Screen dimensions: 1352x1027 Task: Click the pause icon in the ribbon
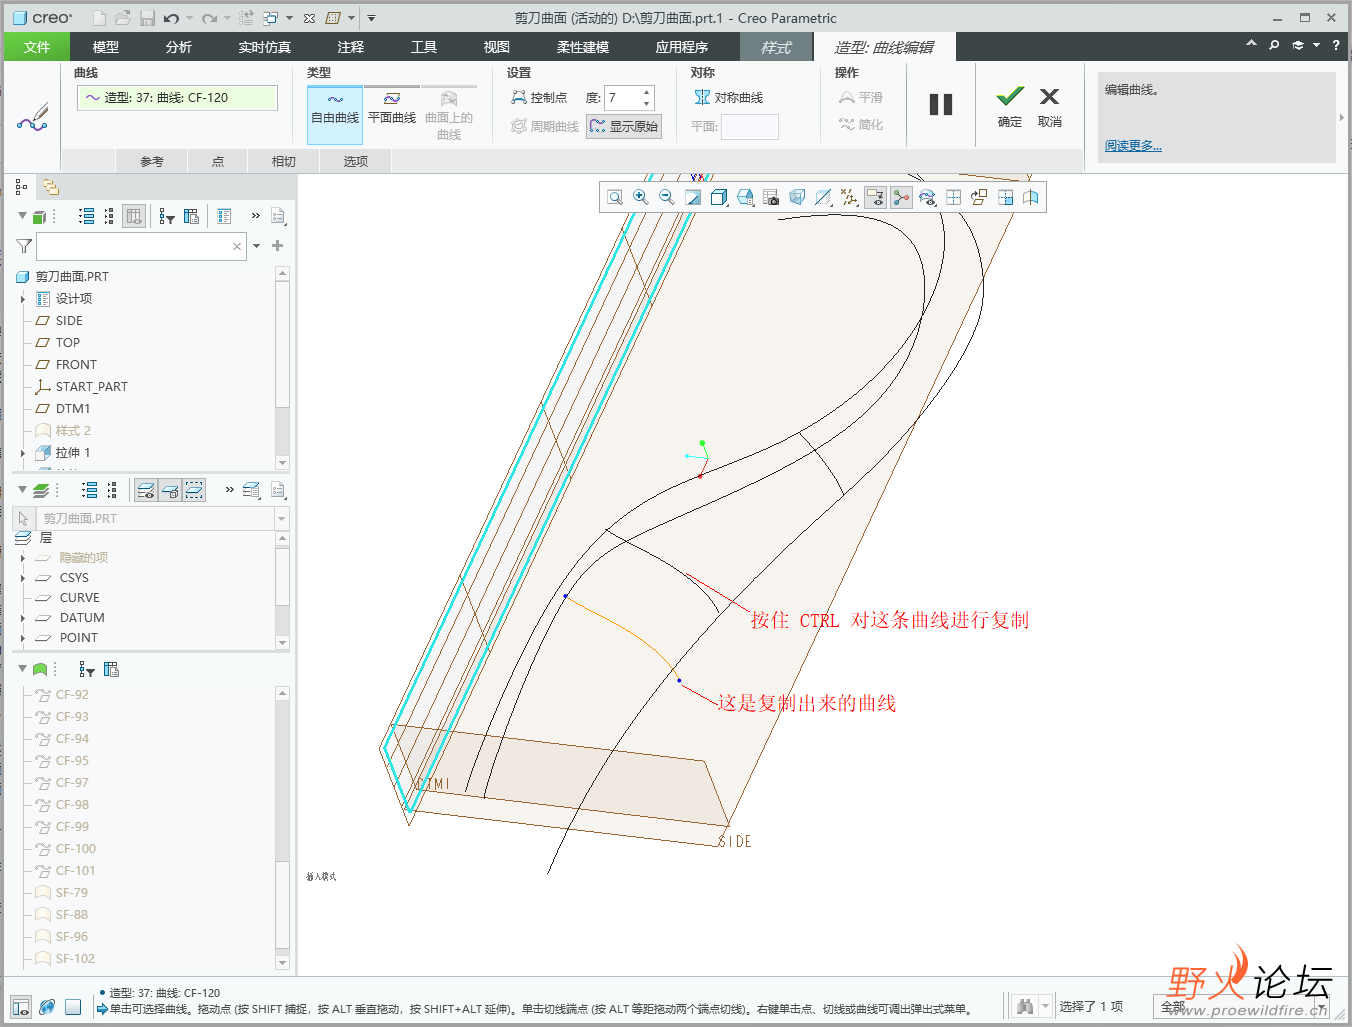941,105
